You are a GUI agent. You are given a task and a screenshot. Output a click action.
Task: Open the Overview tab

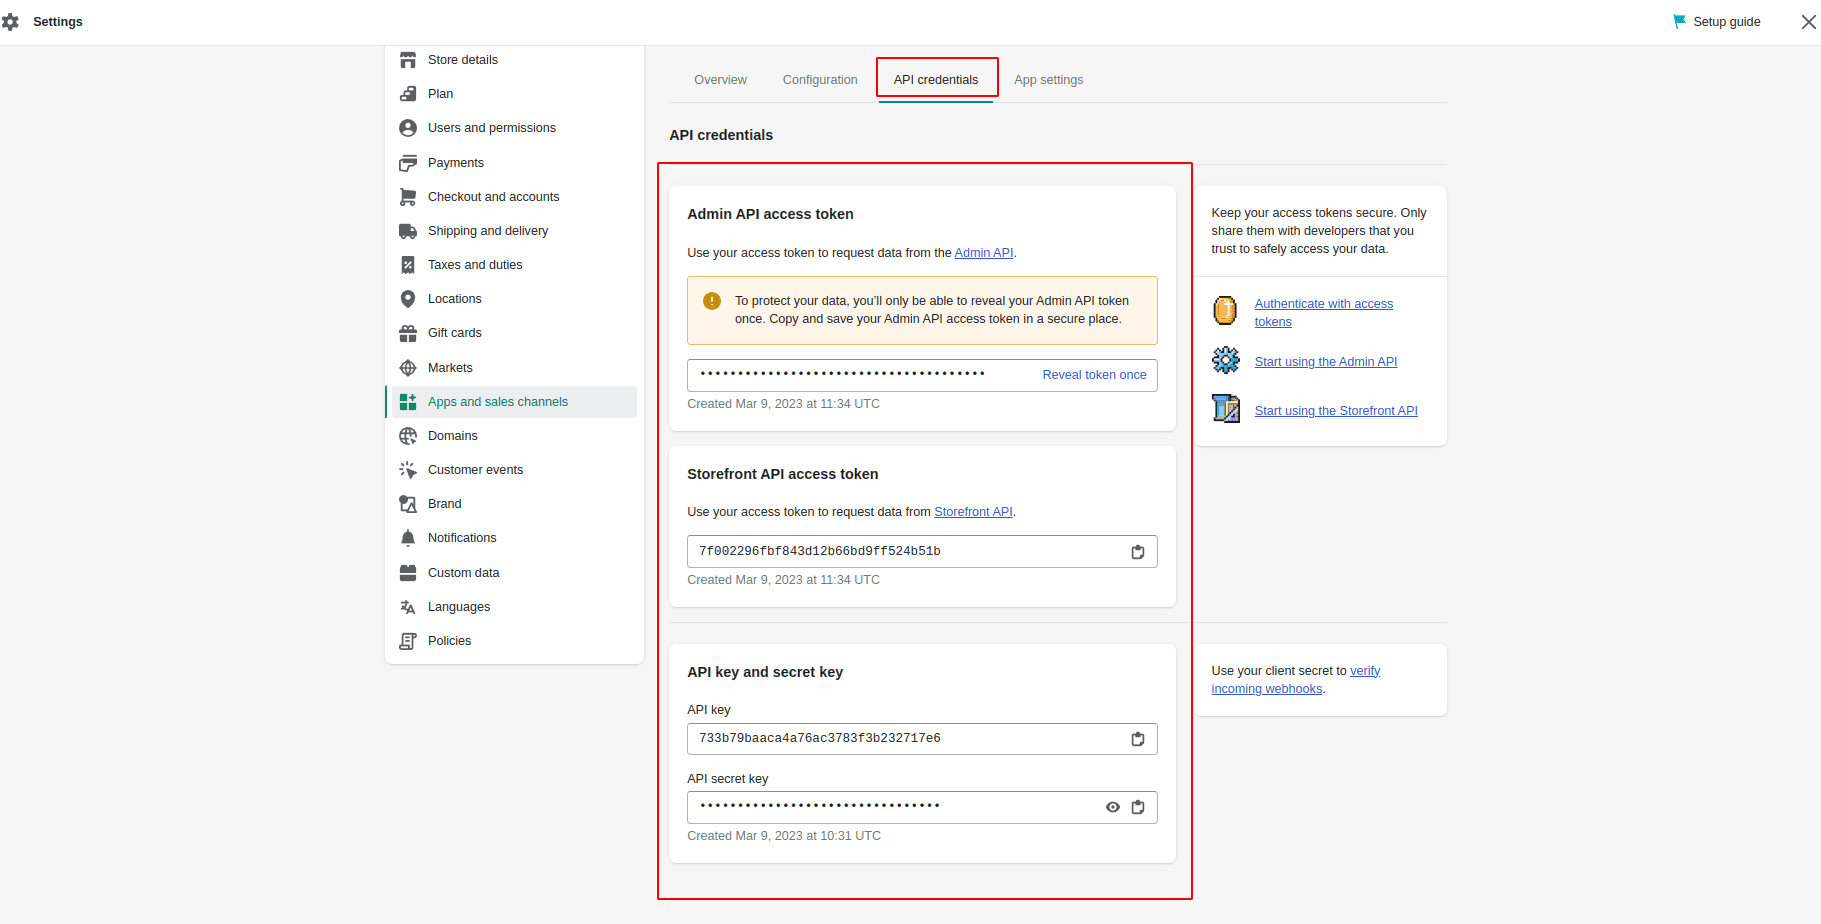720,80
